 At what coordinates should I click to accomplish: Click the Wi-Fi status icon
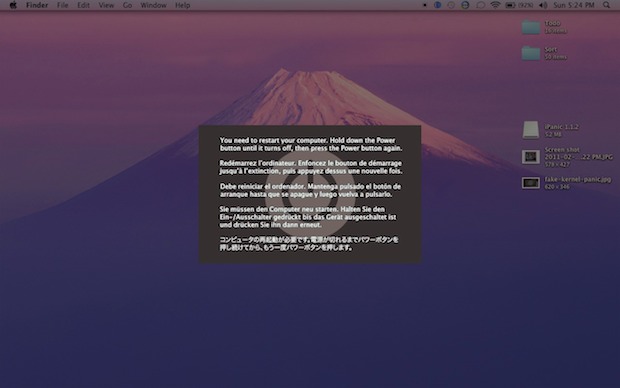(x=495, y=5)
